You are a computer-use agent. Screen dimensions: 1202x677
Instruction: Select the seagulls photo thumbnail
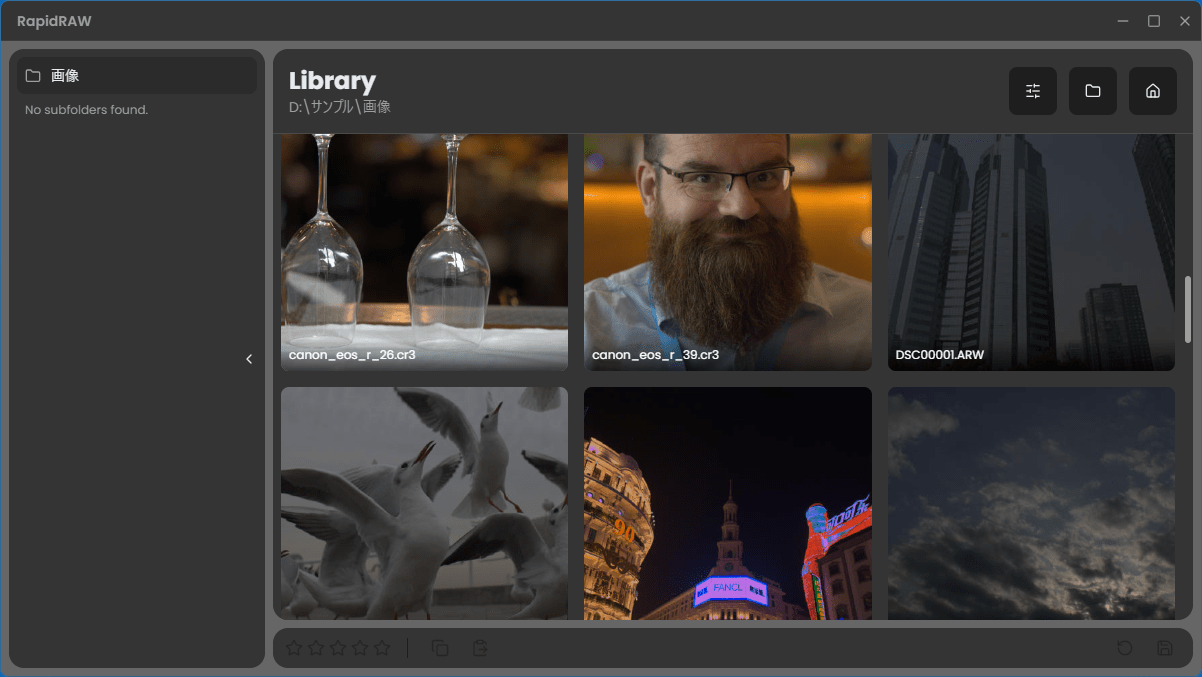pos(424,503)
